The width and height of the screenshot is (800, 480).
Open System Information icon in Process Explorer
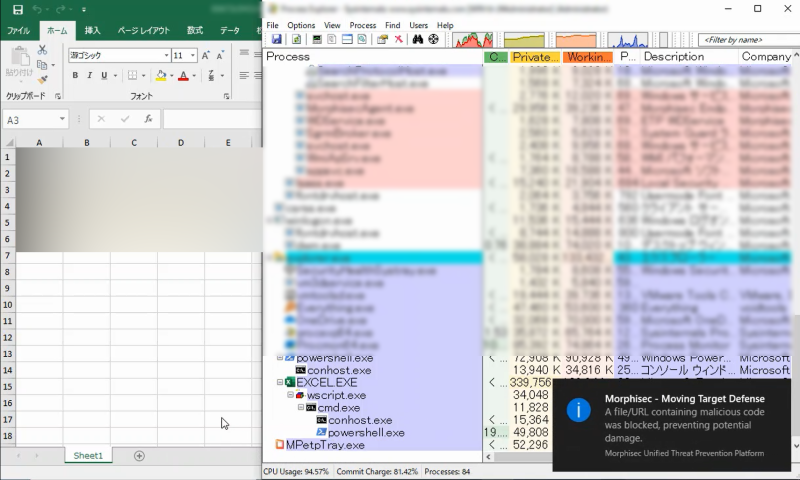pos(316,39)
